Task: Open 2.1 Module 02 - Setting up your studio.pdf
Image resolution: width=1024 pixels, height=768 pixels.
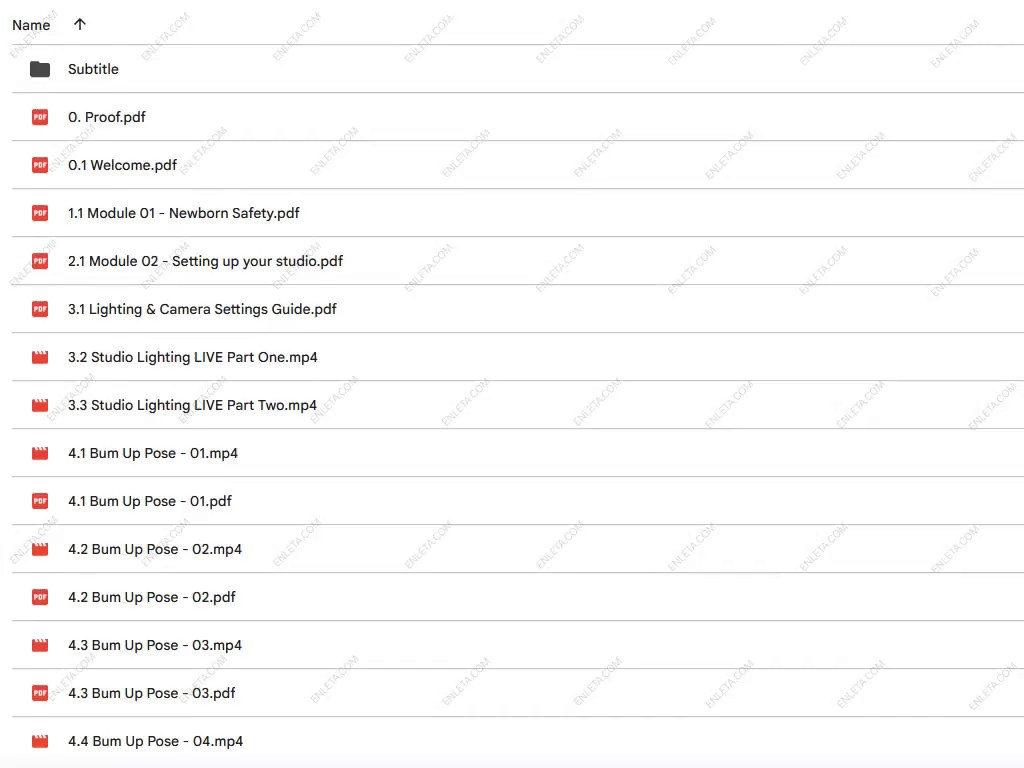Action: pyautogui.click(x=205, y=261)
